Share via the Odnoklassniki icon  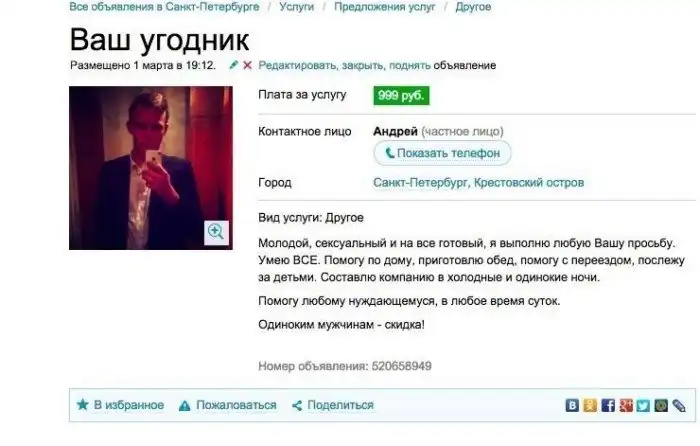590,405
